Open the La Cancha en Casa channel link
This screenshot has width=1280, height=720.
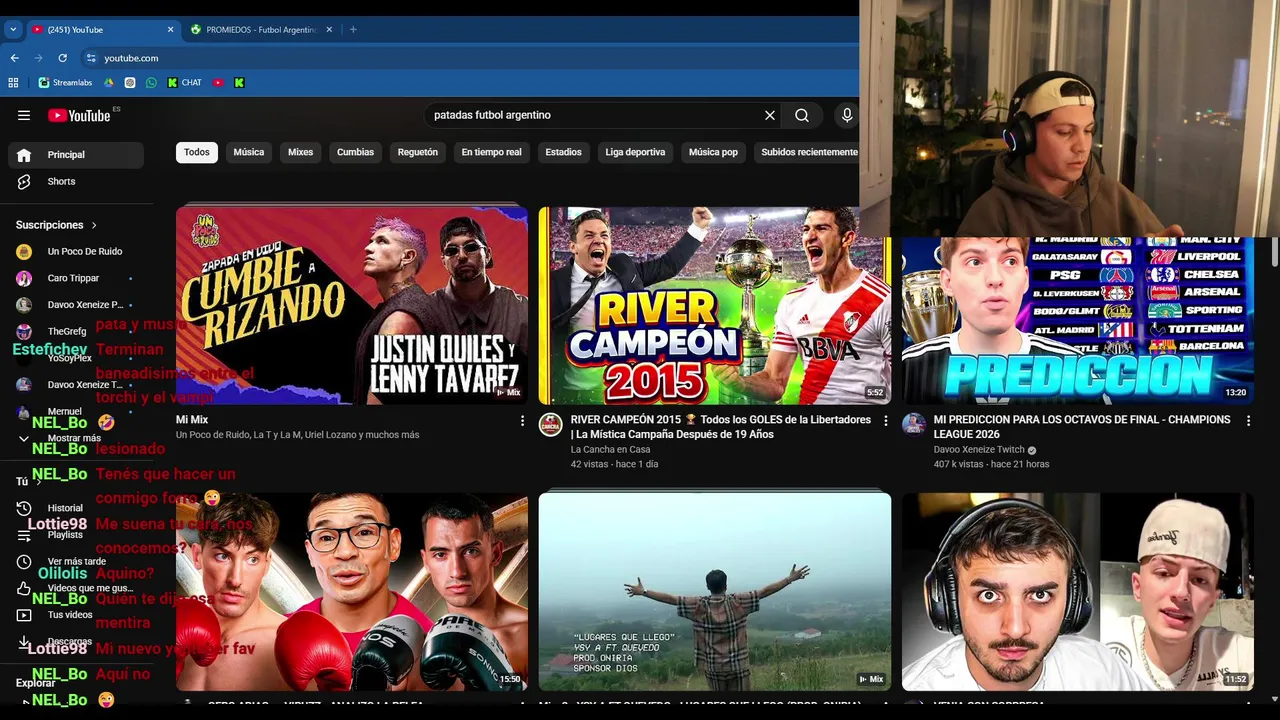(x=610, y=450)
